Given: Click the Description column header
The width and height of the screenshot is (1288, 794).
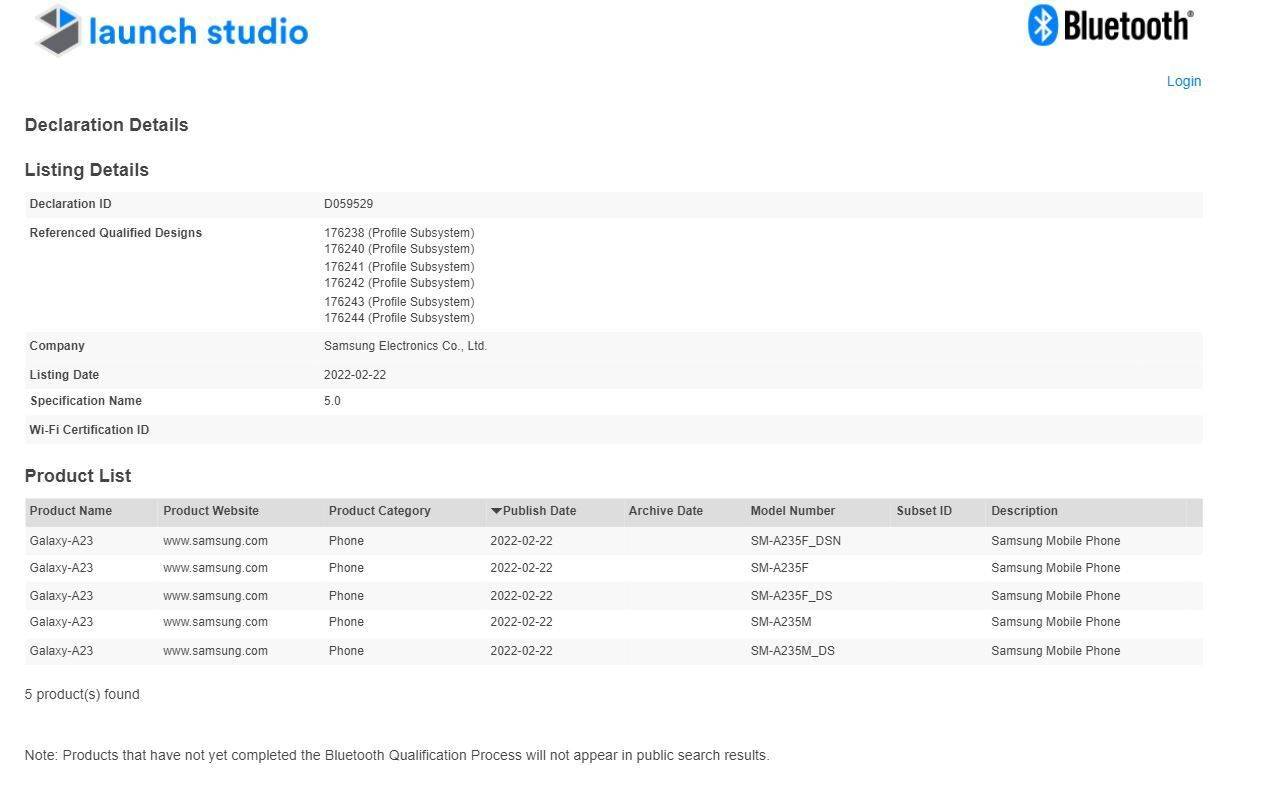Looking at the screenshot, I should (x=1024, y=511).
